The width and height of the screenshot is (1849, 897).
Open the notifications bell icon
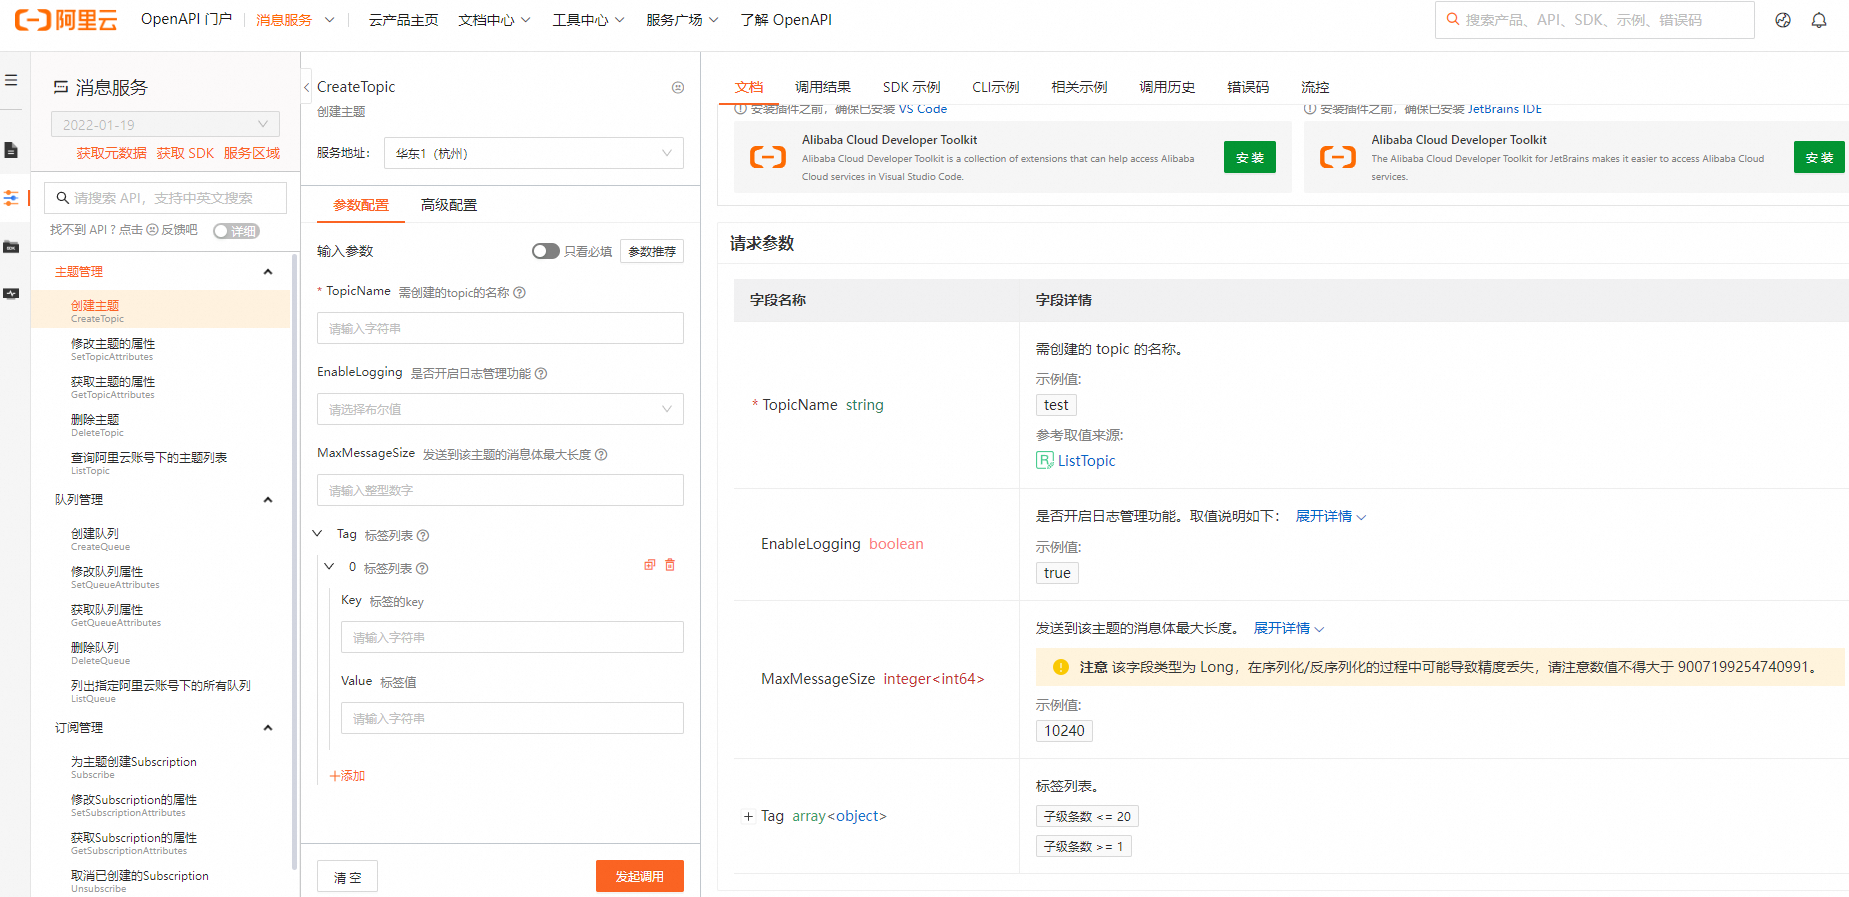pos(1819,20)
